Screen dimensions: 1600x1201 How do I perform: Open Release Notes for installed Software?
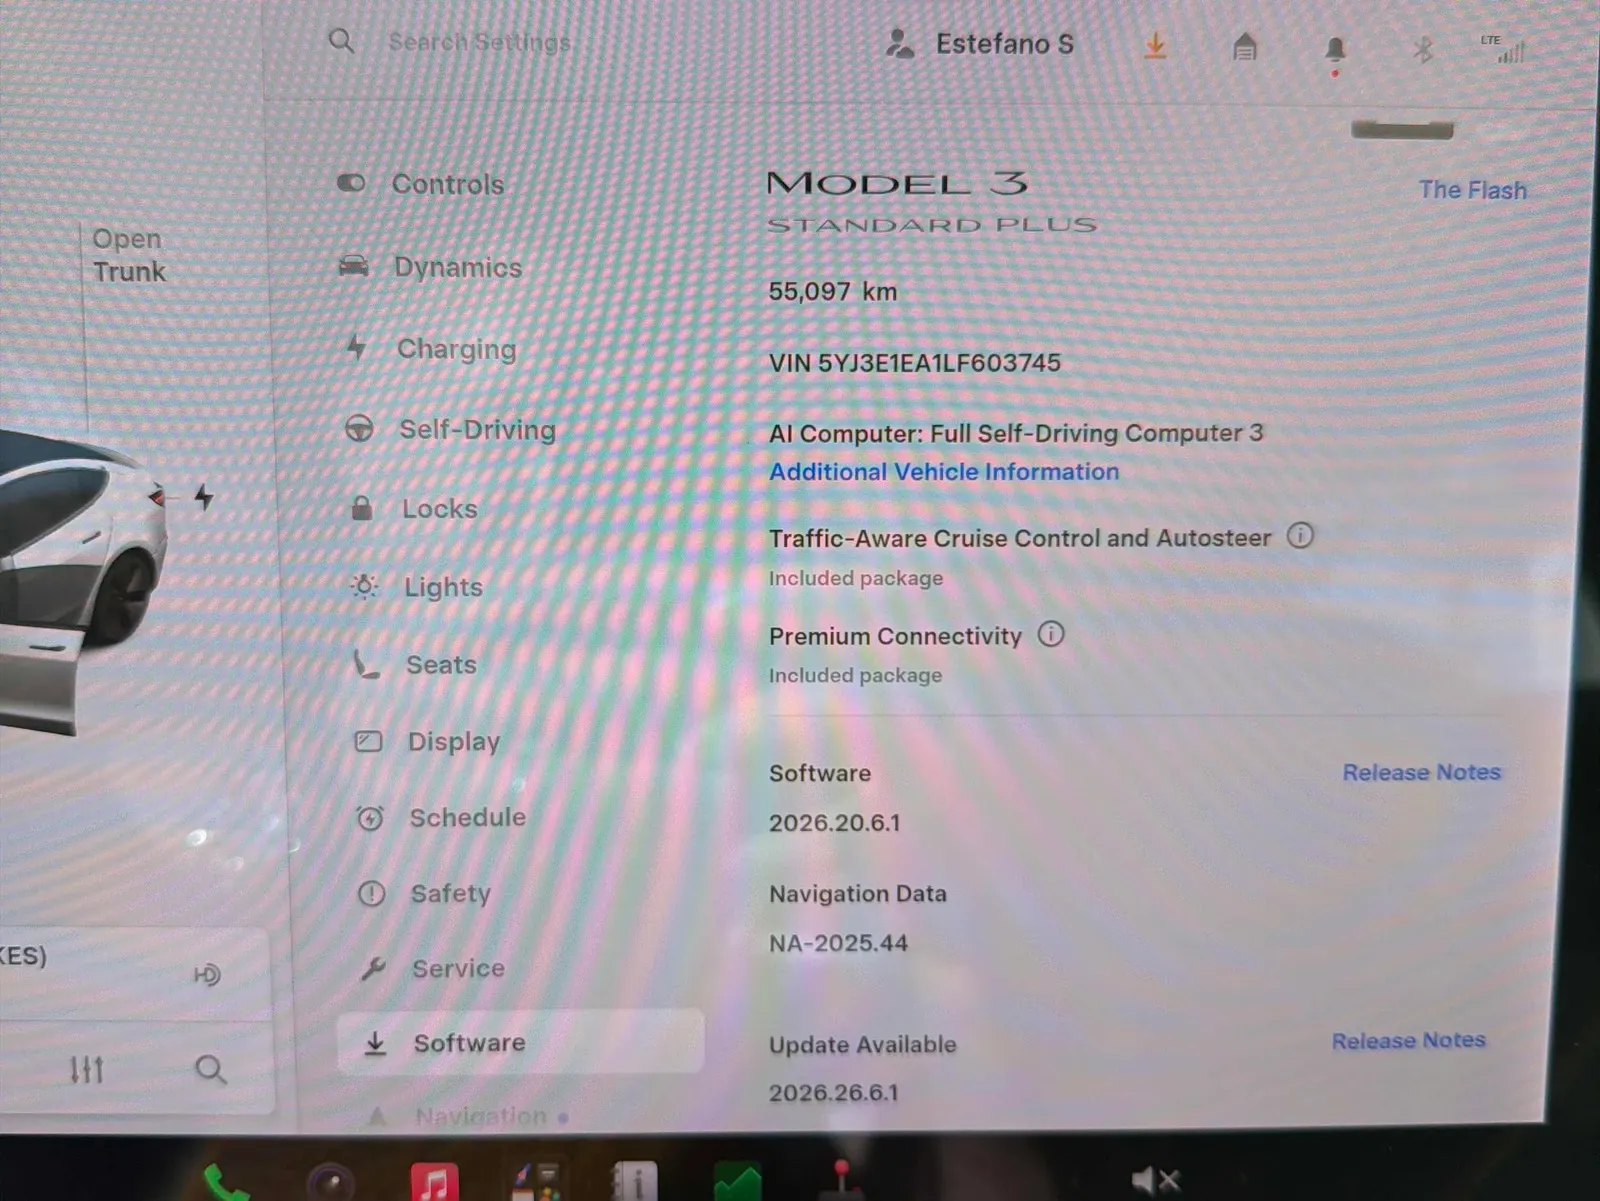coord(1421,772)
